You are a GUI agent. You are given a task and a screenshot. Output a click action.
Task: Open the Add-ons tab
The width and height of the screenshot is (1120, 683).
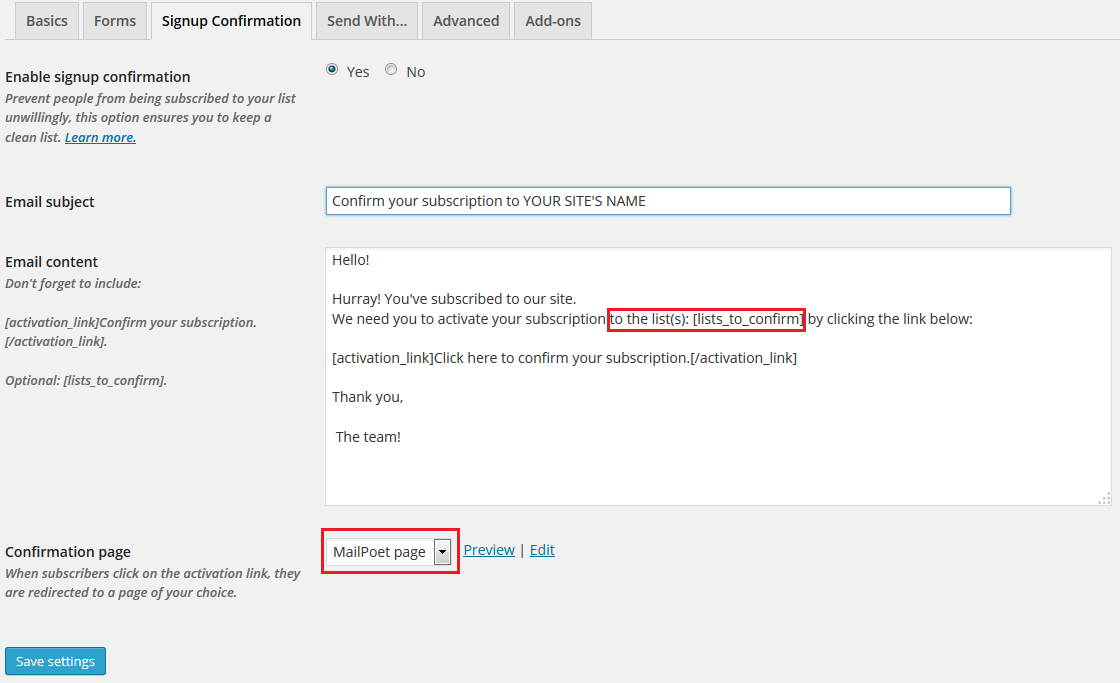pos(553,21)
